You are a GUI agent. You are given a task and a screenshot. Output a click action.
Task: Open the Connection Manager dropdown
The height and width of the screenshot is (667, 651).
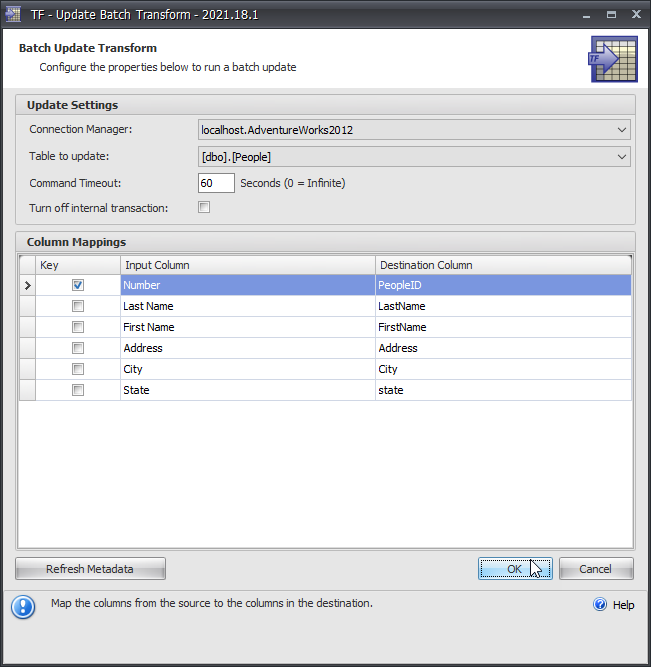tap(414, 130)
